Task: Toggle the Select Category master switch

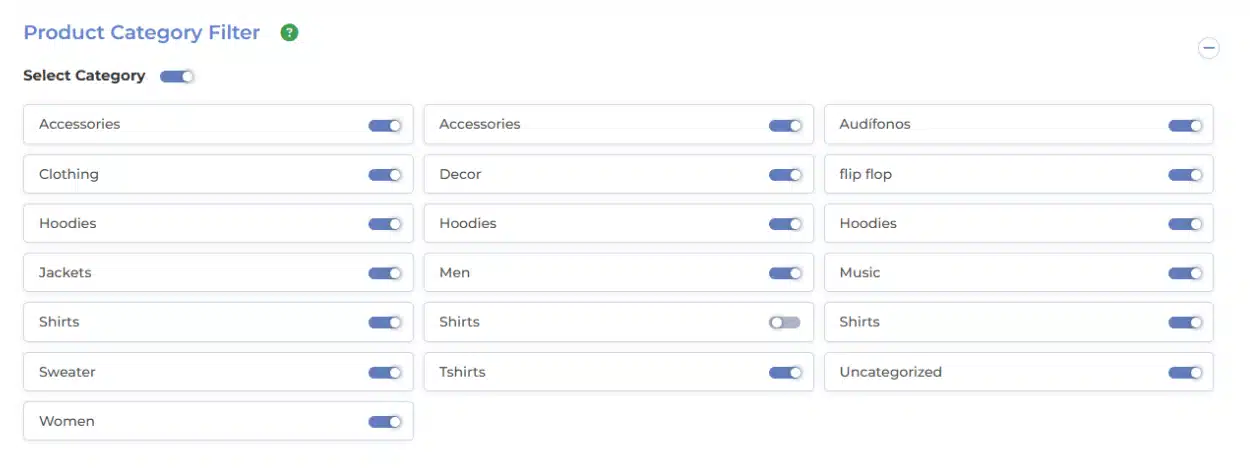Action: click(x=177, y=76)
